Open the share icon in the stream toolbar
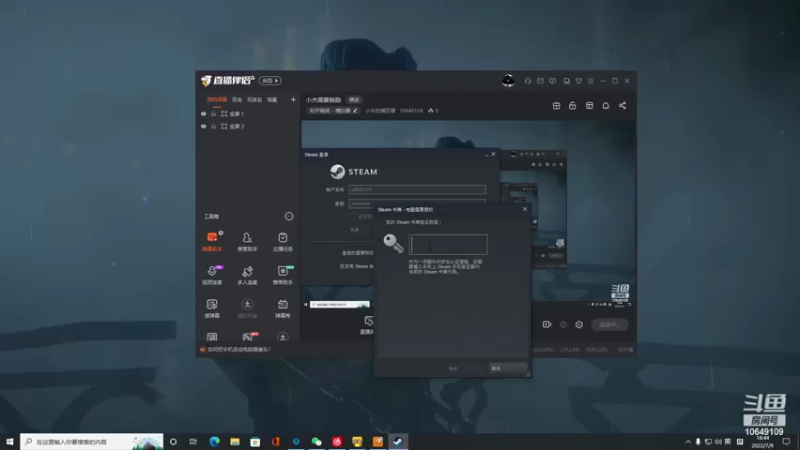 (622, 106)
